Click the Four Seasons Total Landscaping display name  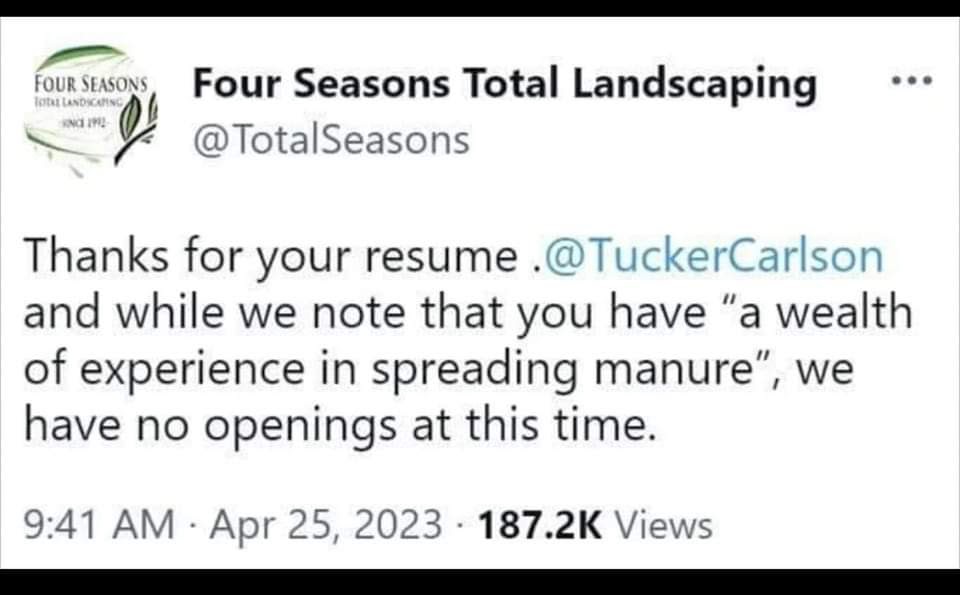click(x=507, y=84)
